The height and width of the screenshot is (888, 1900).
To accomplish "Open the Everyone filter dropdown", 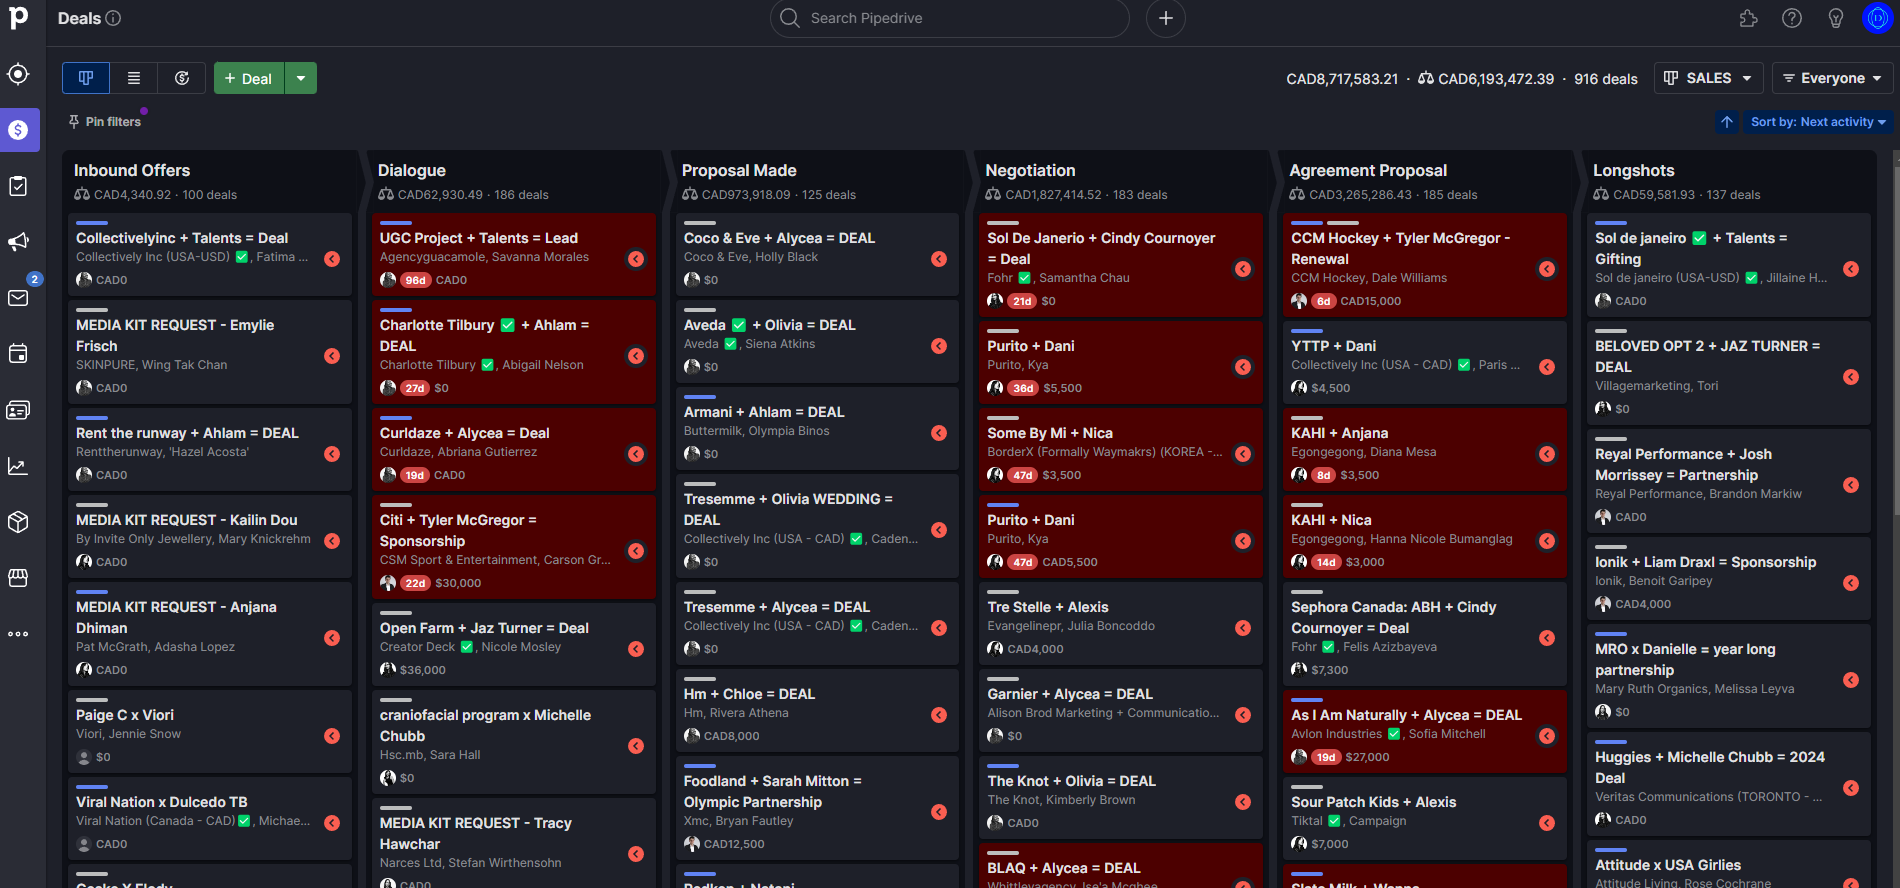I will click(1832, 78).
